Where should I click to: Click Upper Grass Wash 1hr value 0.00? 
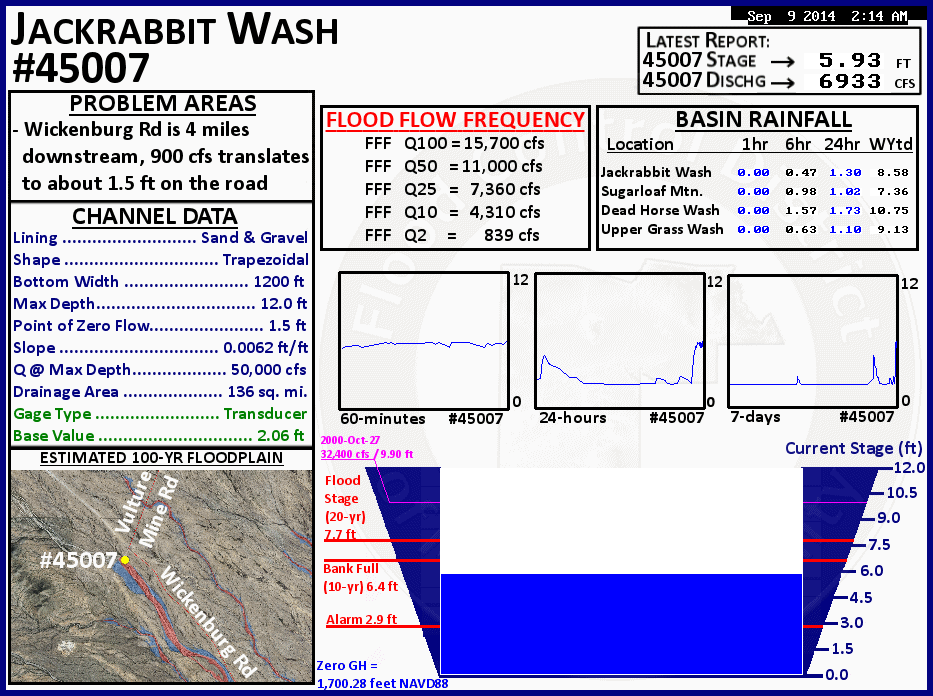753,230
